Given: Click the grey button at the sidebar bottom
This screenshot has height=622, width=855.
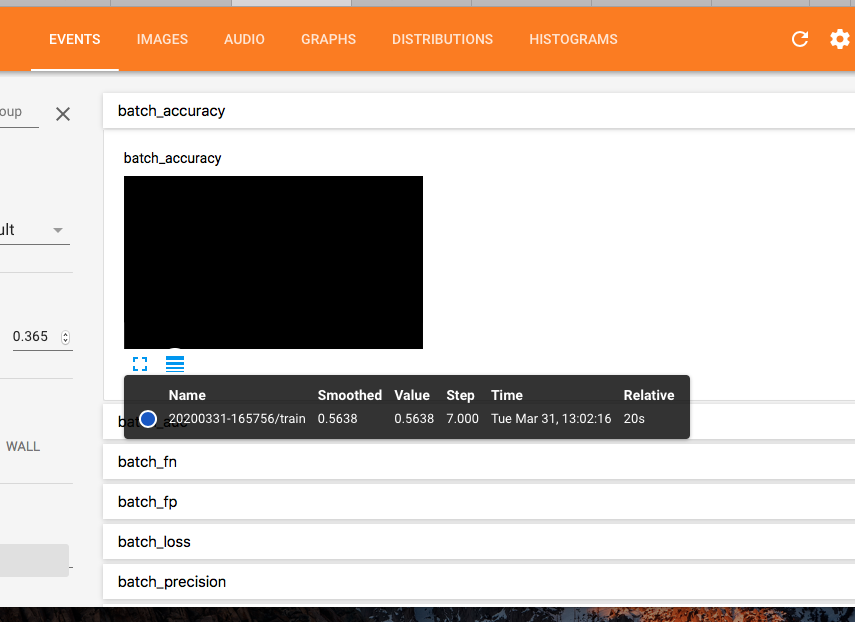Looking at the screenshot, I should [34, 560].
